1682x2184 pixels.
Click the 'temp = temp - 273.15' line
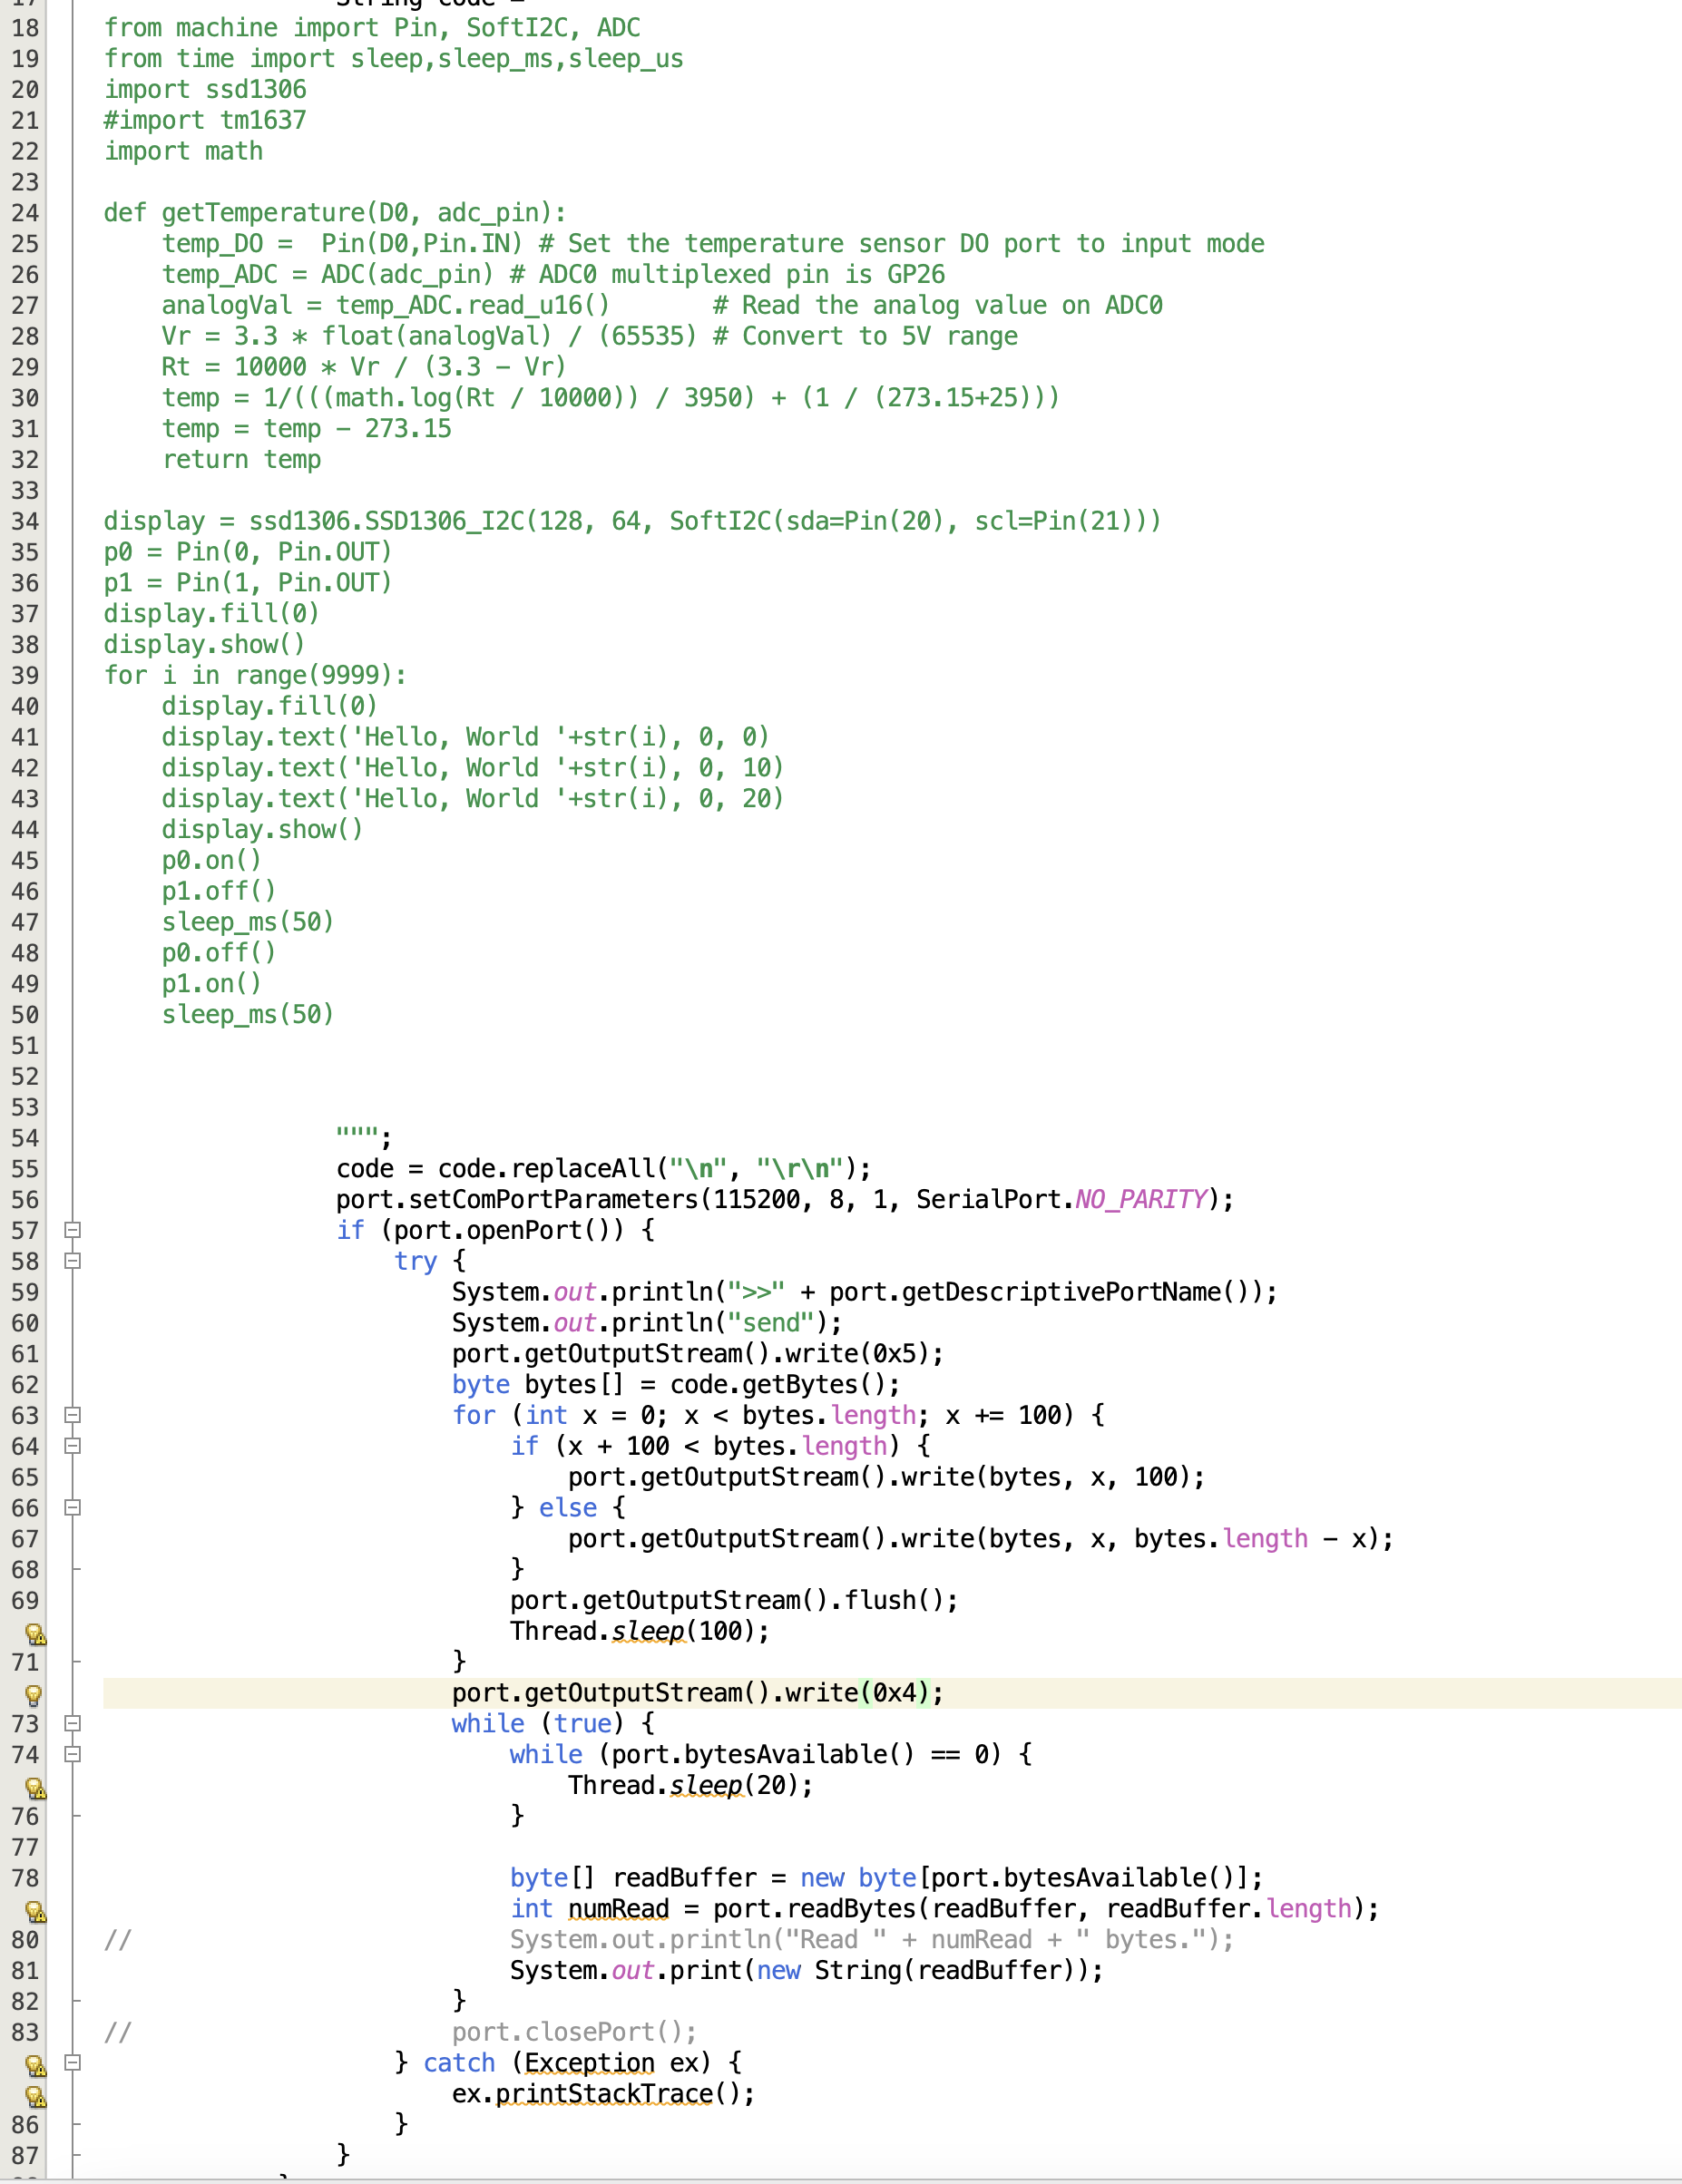point(307,429)
